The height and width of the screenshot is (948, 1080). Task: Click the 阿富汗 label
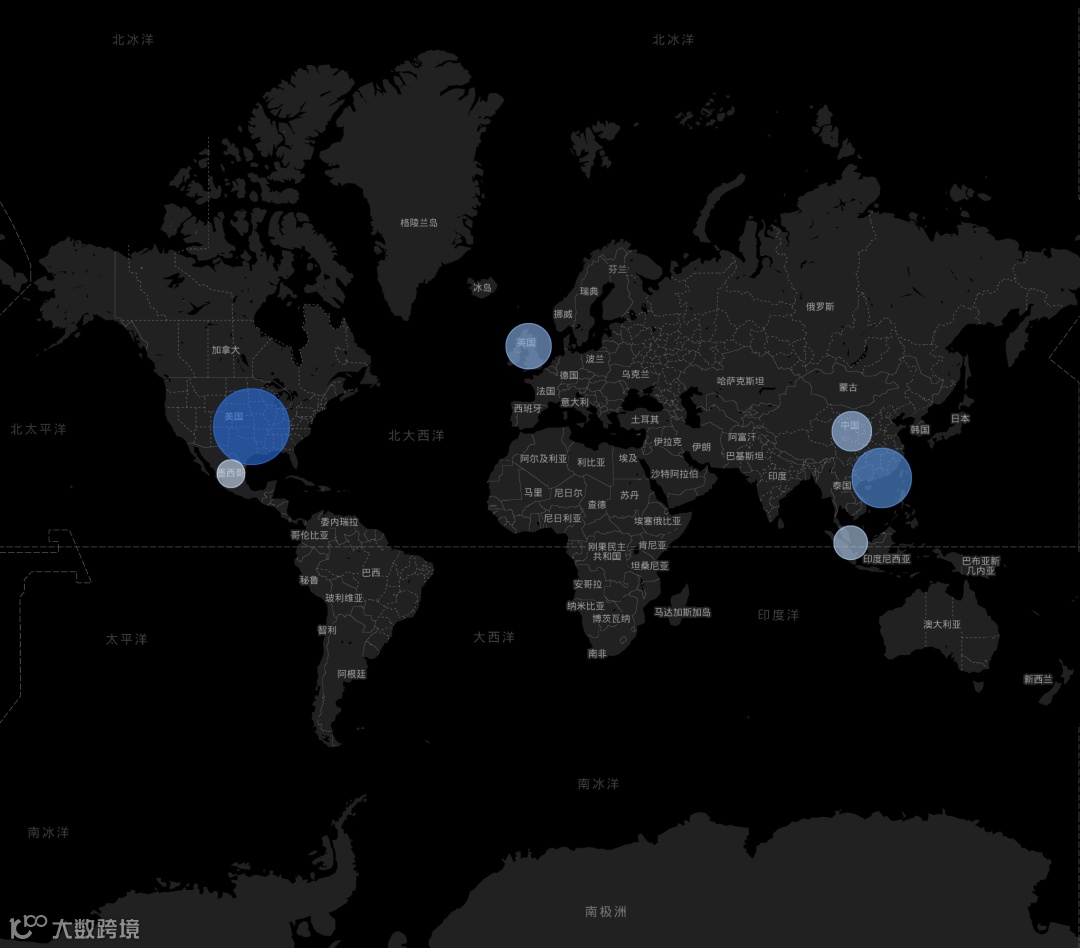742,437
